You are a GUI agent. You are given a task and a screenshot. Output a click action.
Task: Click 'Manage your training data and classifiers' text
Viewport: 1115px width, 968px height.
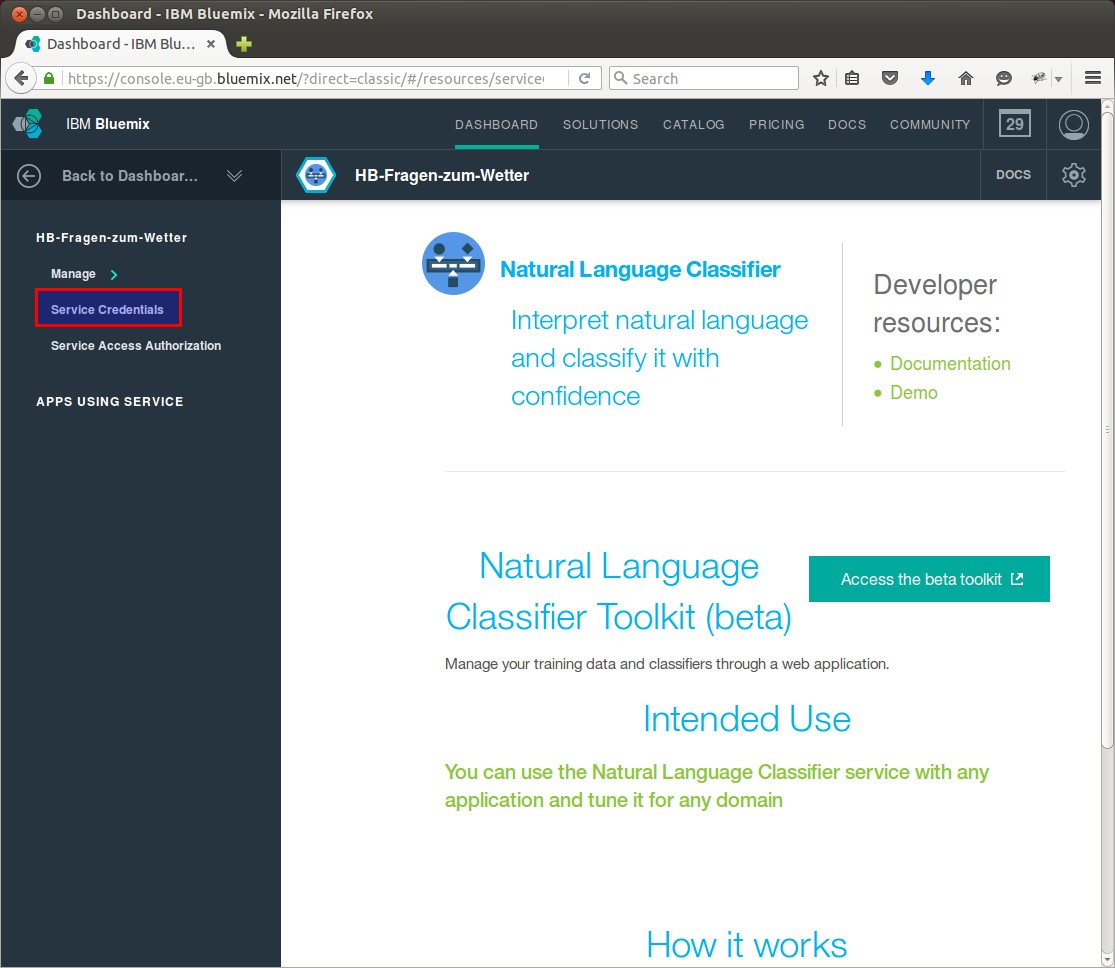coord(666,664)
